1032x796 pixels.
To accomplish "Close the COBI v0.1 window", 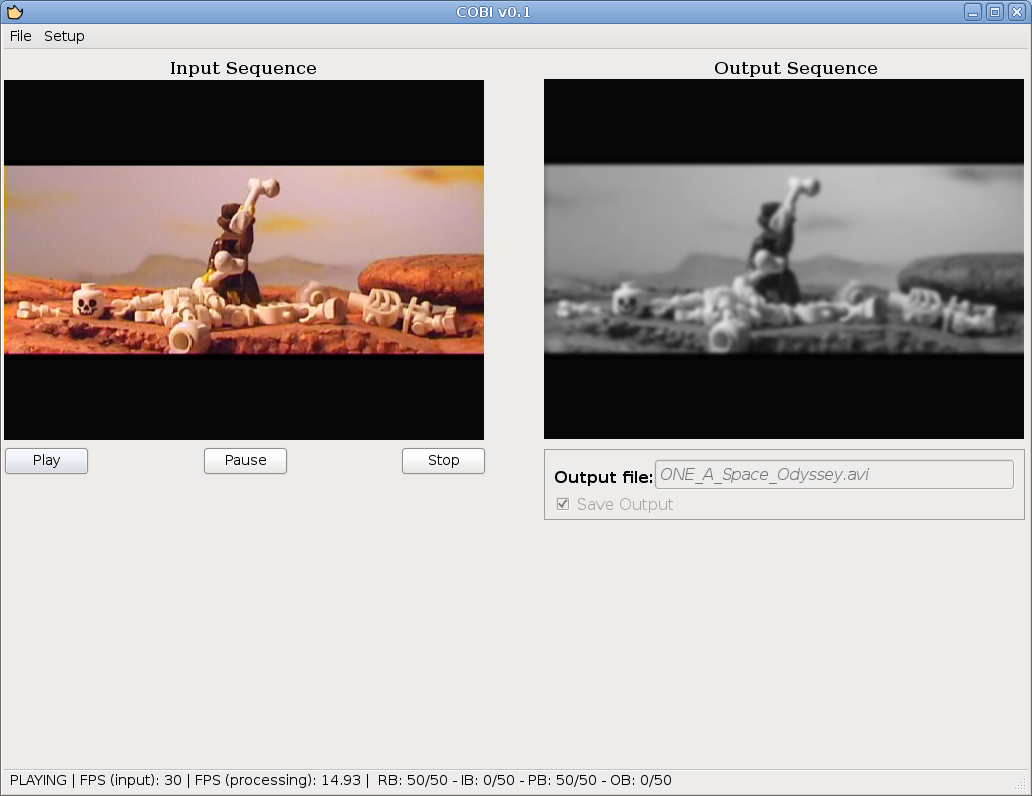I will pos(1018,12).
